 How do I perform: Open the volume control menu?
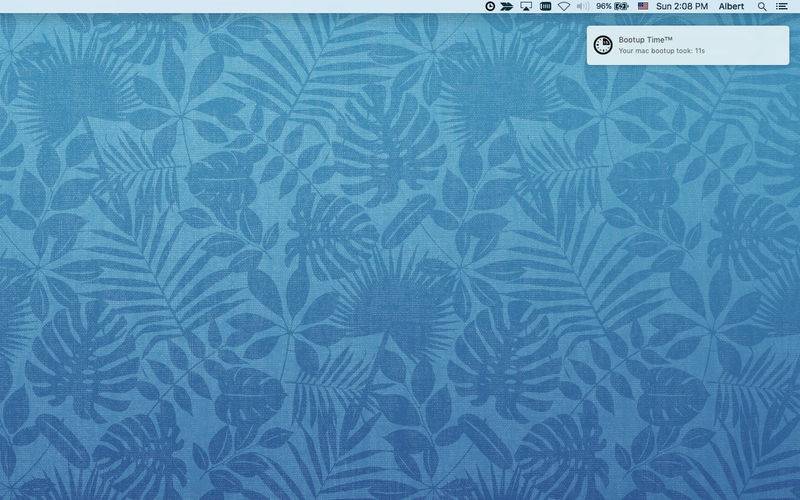(582, 6)
